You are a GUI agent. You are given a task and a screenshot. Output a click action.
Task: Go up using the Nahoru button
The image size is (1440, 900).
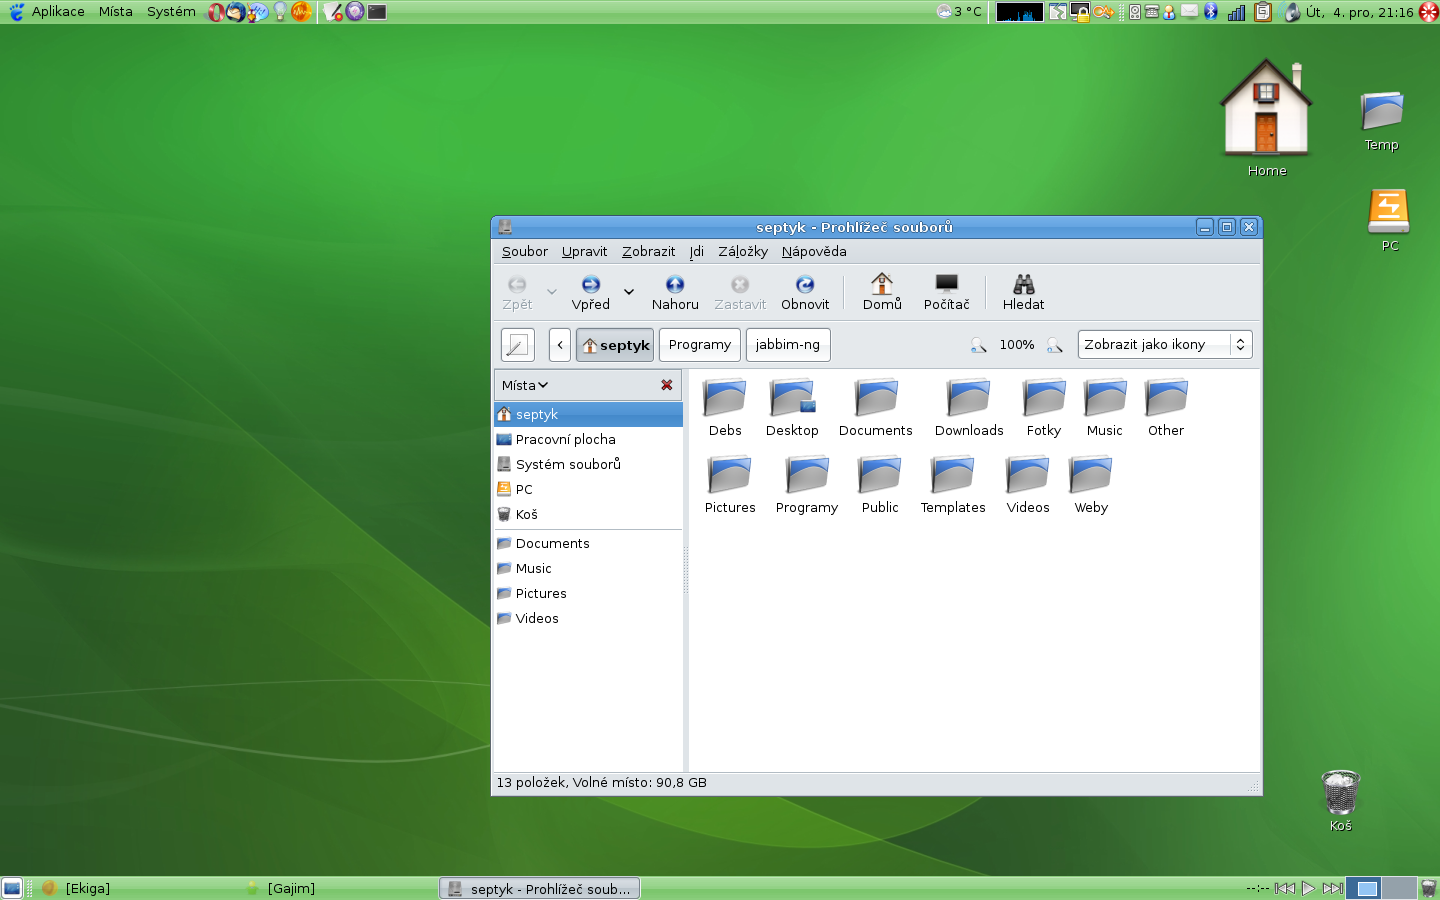[x=675, y=292]
